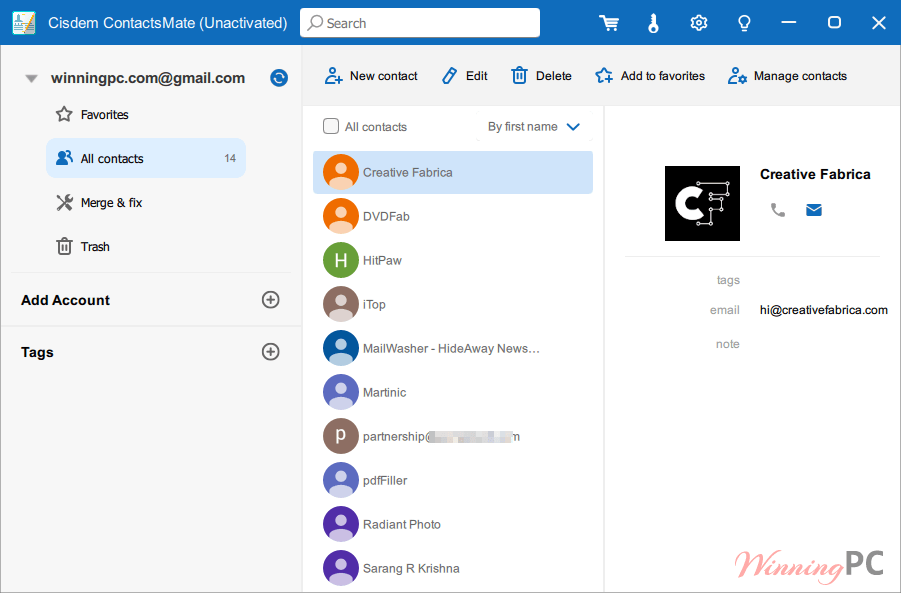This screenshot has width=901, height=593.
Task: Click the Tags section heading
Action: [x=37, y=352]
